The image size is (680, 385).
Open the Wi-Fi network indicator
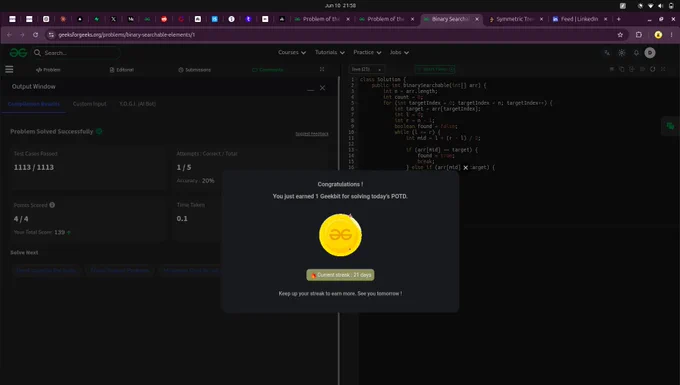pos(651,6)
